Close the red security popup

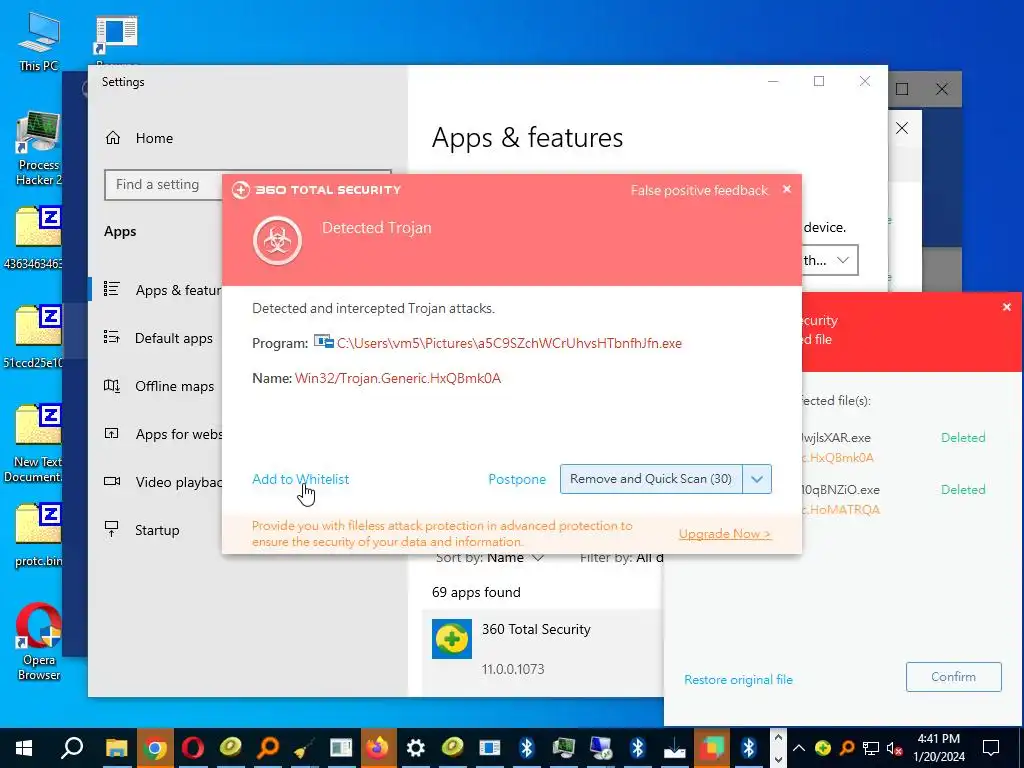pyautogui.click(x=1006, y=307)
